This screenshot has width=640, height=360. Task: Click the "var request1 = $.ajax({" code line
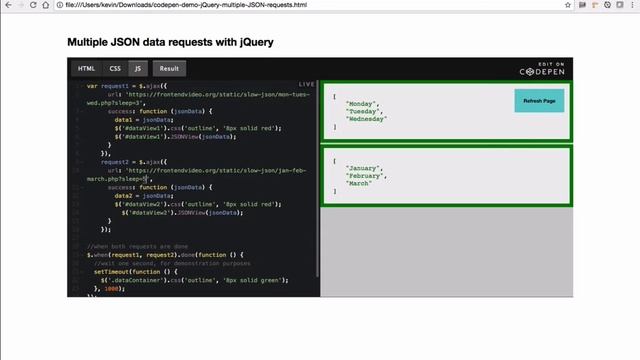pyautogui.click(x=127, y=86)
